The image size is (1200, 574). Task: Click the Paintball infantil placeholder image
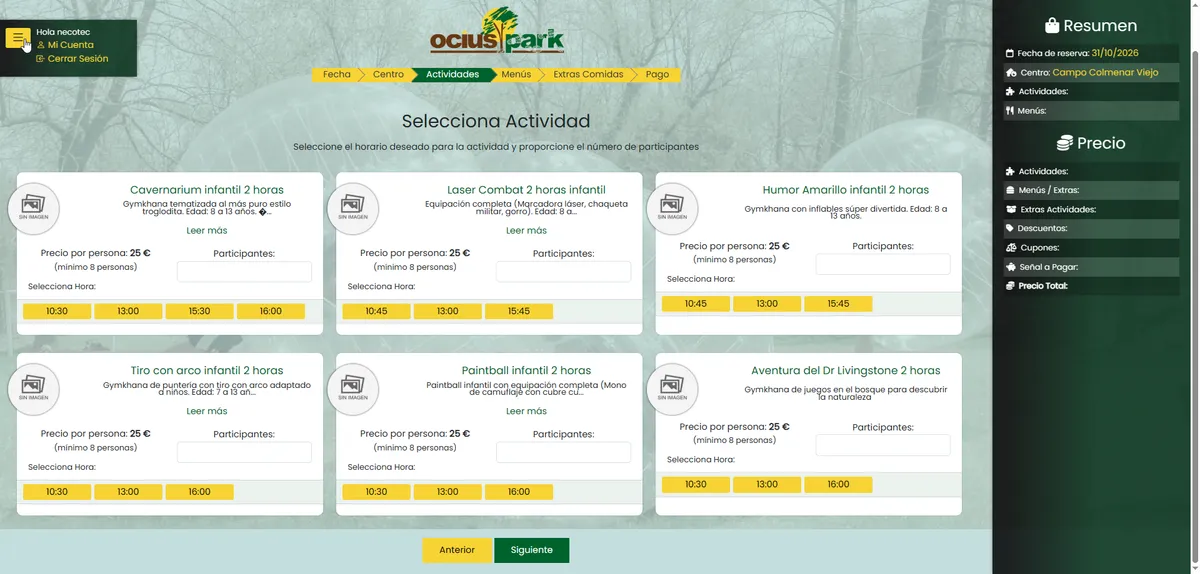[353, 389]
